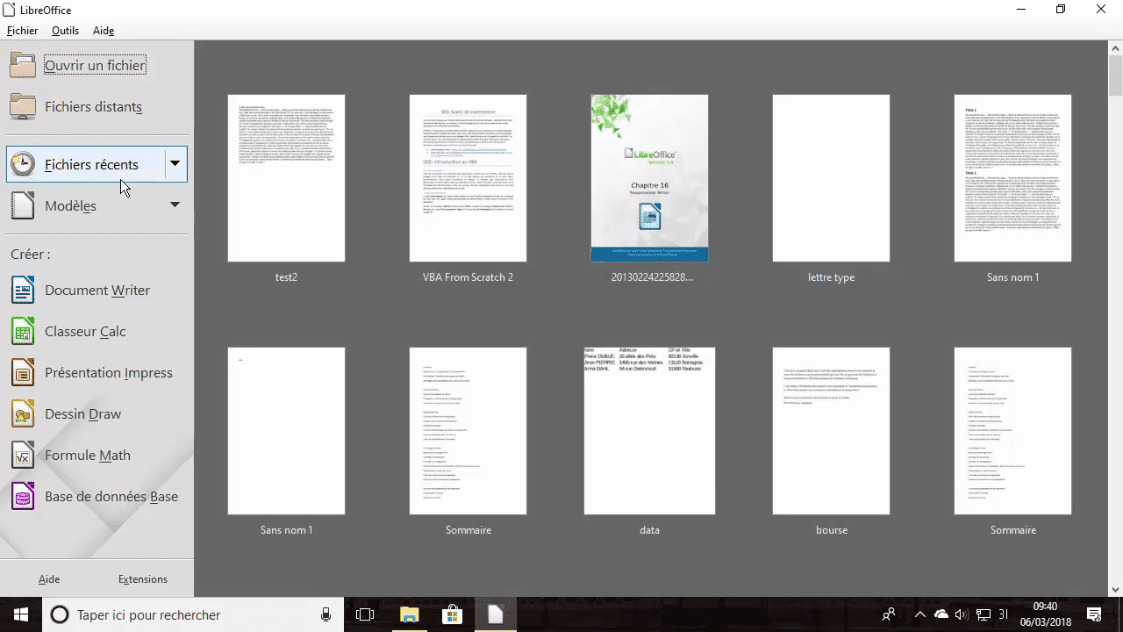Open the data document thumbnail
Image resolution: width=1123 pixels, height=632 pixels.
click(x=650, y=431)
